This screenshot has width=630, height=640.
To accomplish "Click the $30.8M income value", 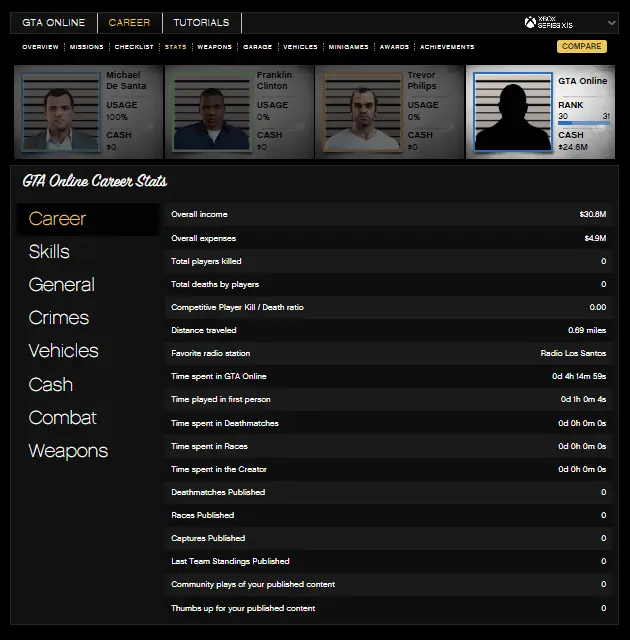I will coord(592,214).
